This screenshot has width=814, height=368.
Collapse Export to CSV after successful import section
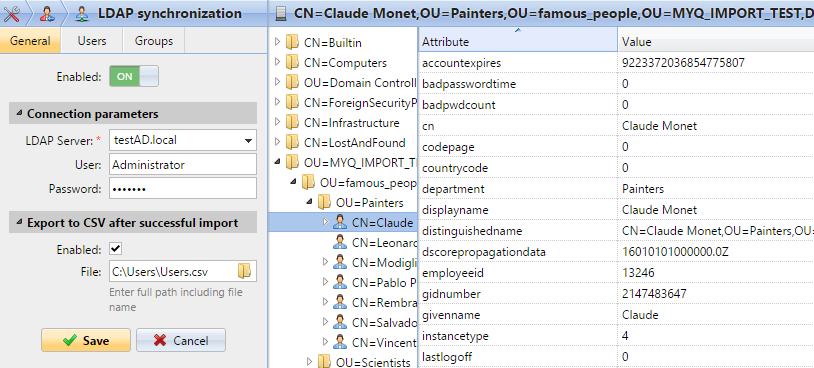pos(18,222)
